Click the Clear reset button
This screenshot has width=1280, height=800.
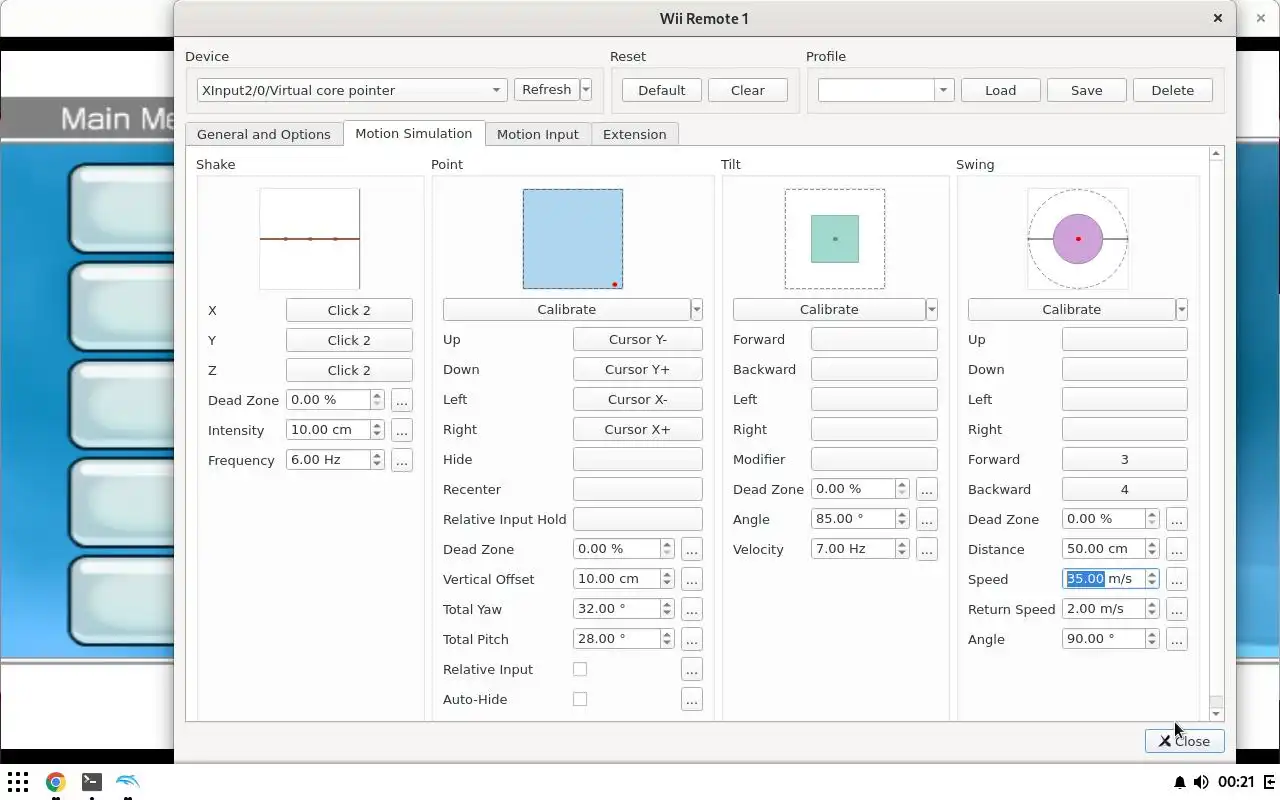(x=748, y=90)
